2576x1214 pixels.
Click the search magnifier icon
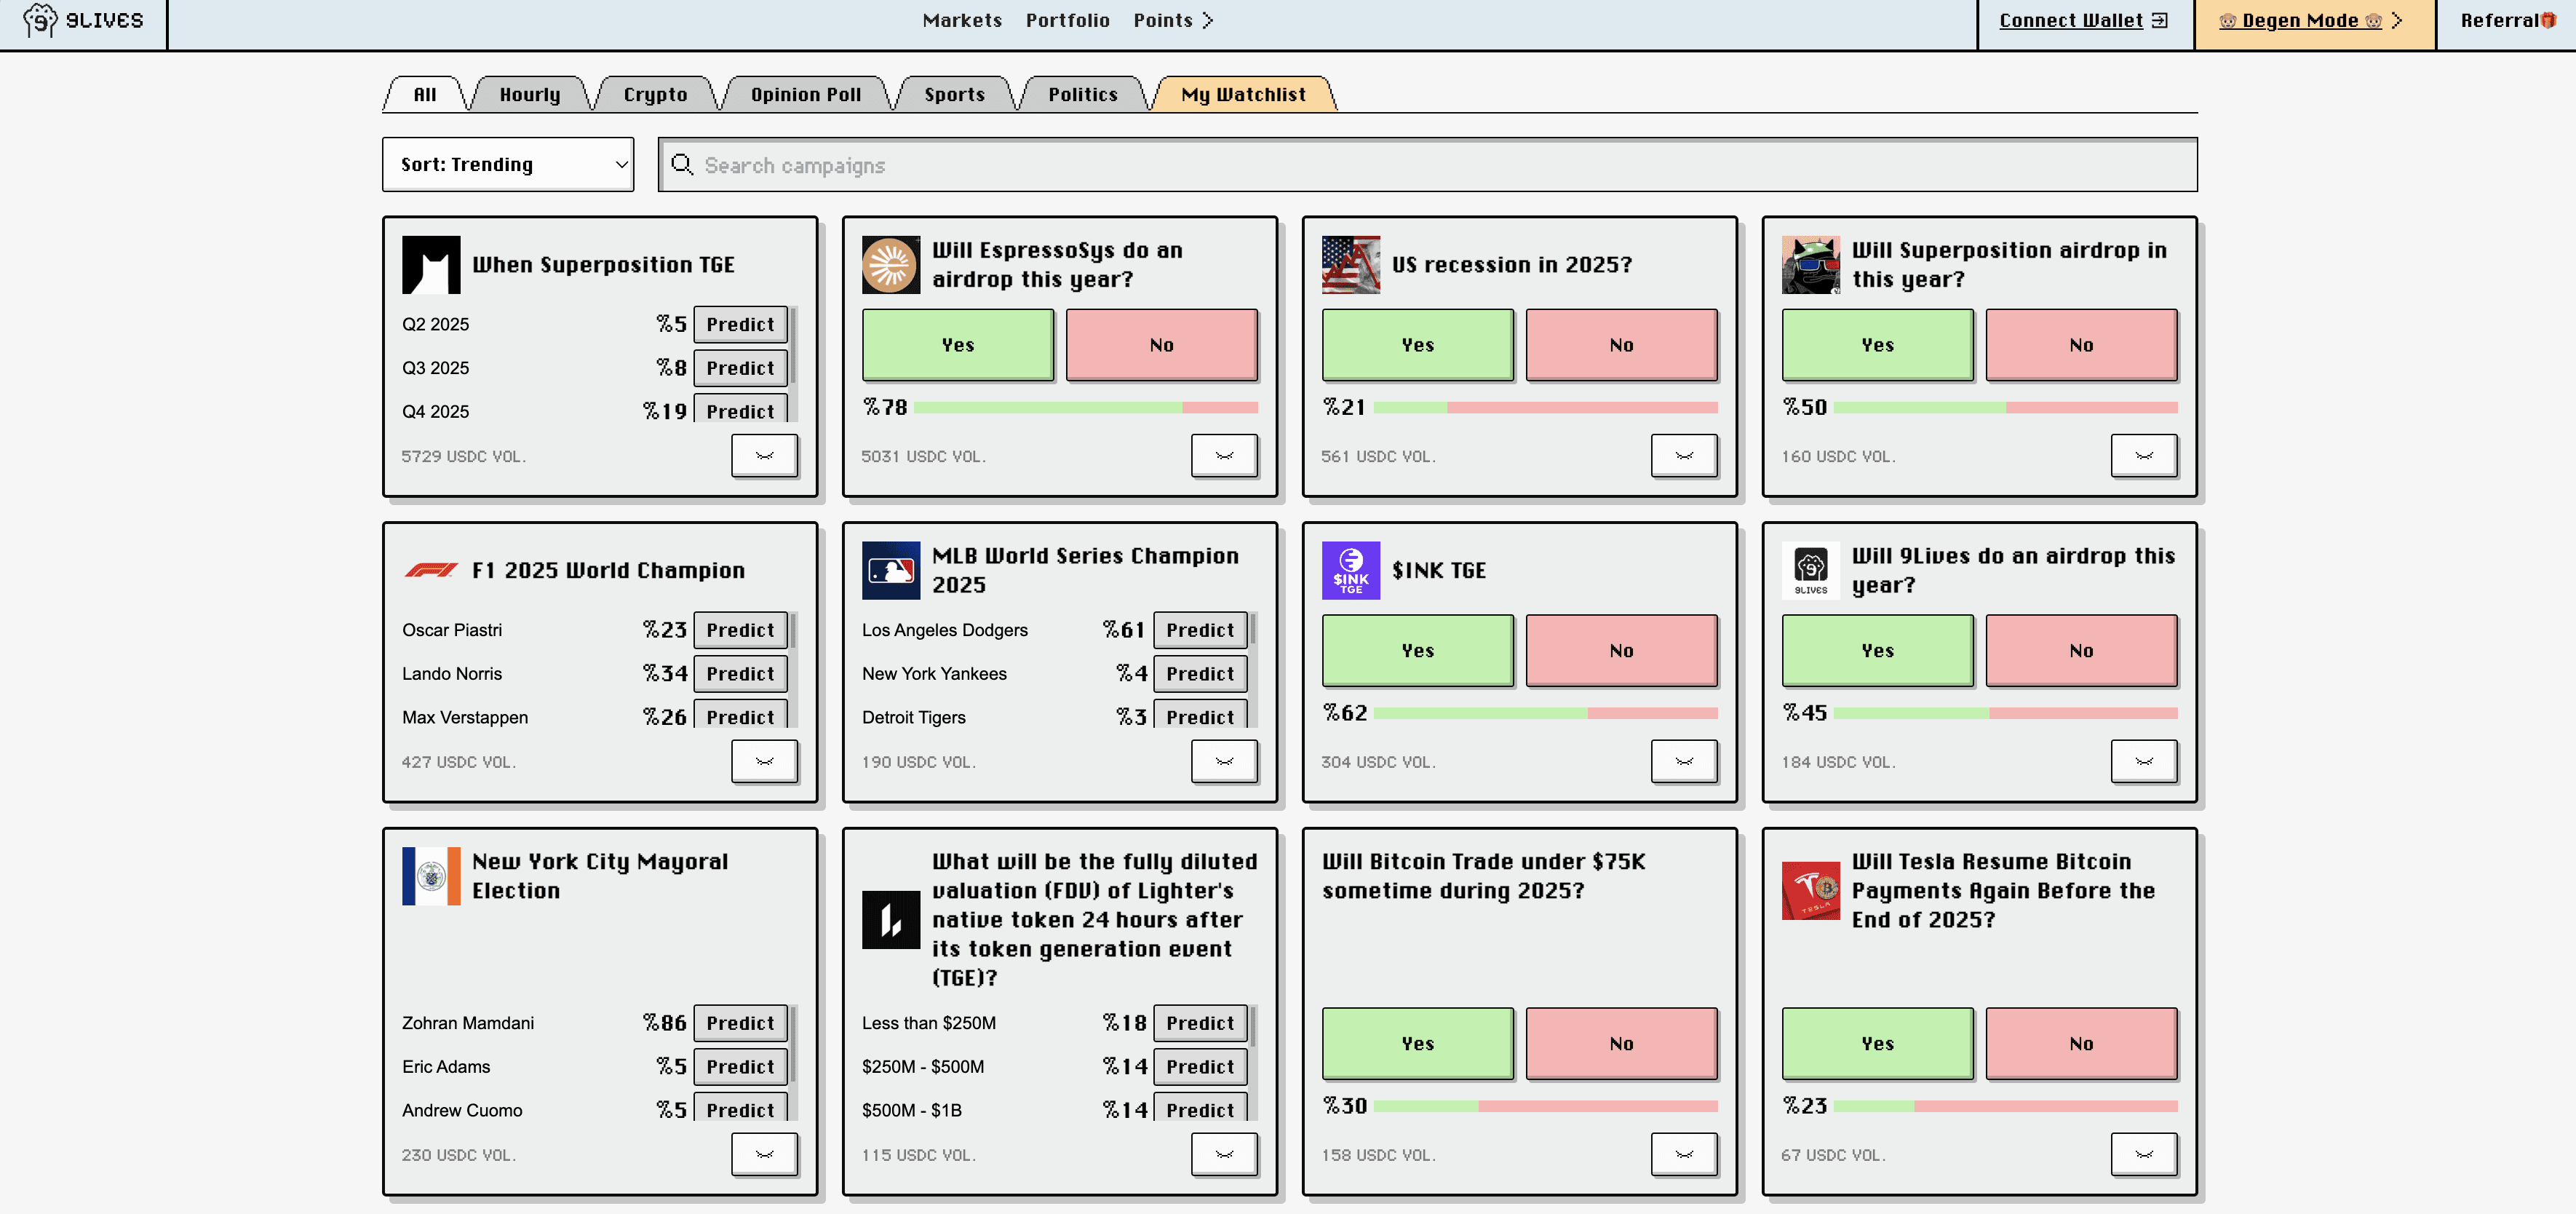[682, 164]
